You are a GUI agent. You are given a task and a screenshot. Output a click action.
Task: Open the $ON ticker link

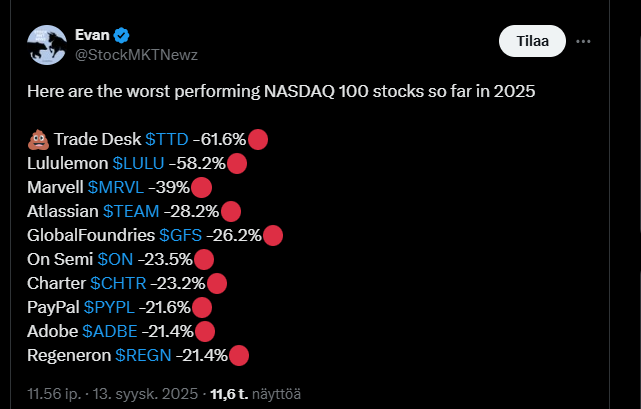(x=114, y=259)
